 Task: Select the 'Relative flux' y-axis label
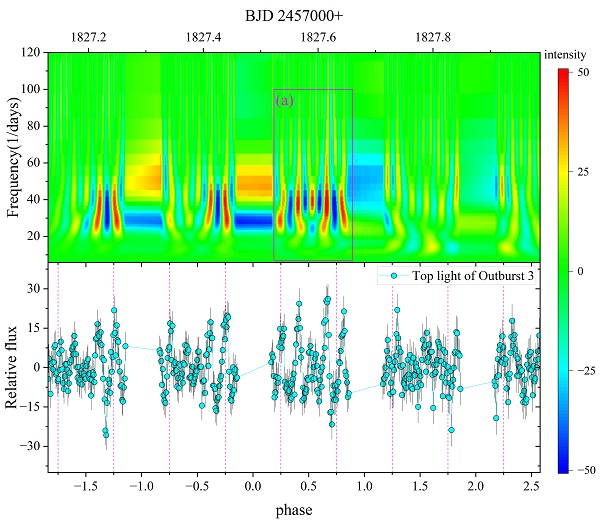coord(14,367)
